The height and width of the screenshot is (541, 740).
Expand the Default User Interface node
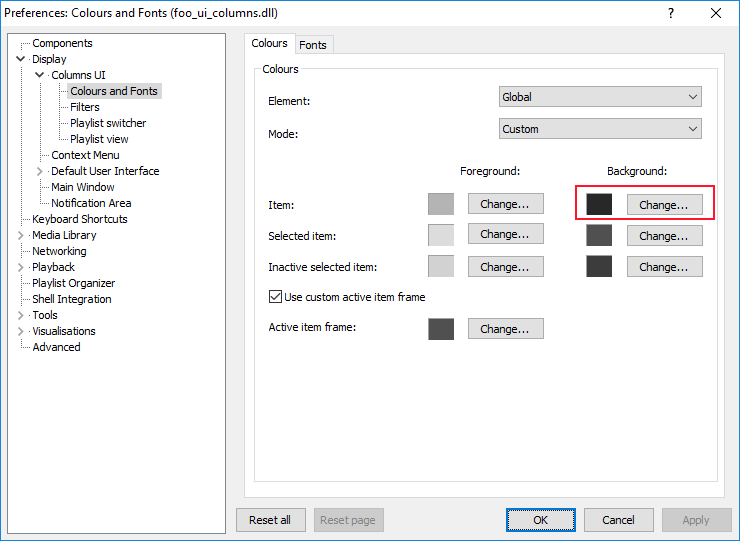(x=40, y=171)
